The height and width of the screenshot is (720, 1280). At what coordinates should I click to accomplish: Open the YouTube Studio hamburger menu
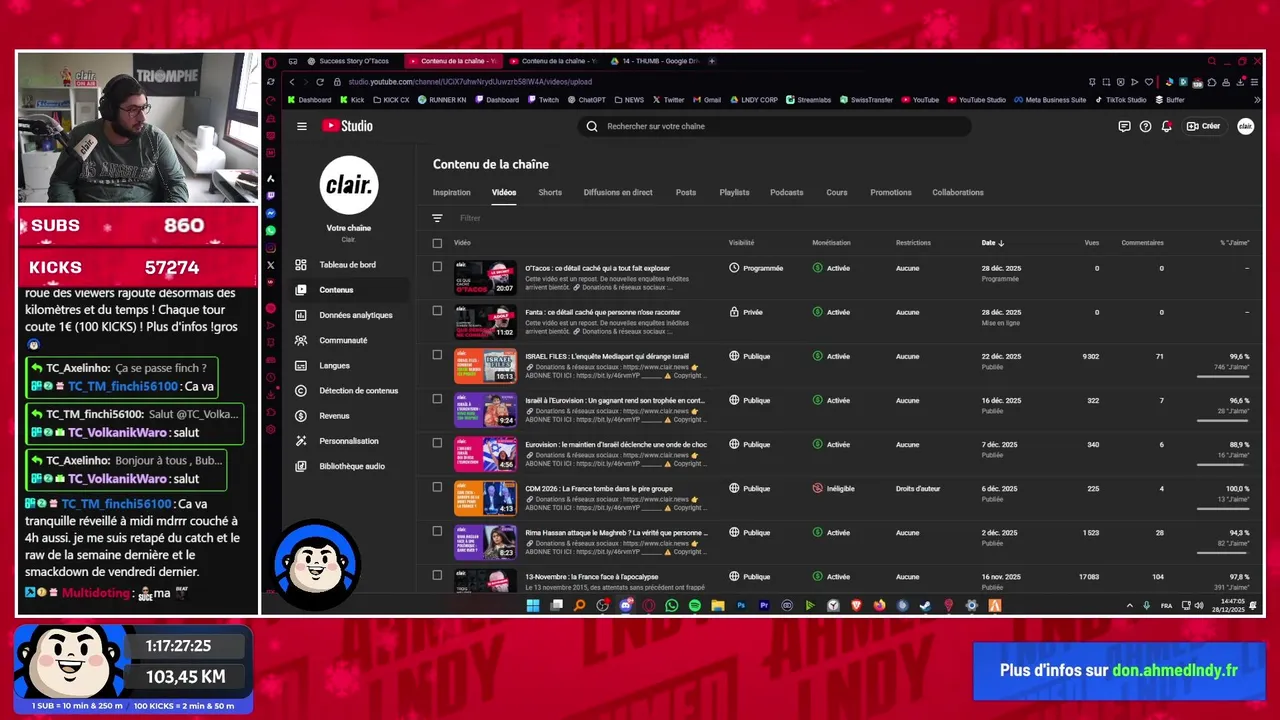coord(301,126)
